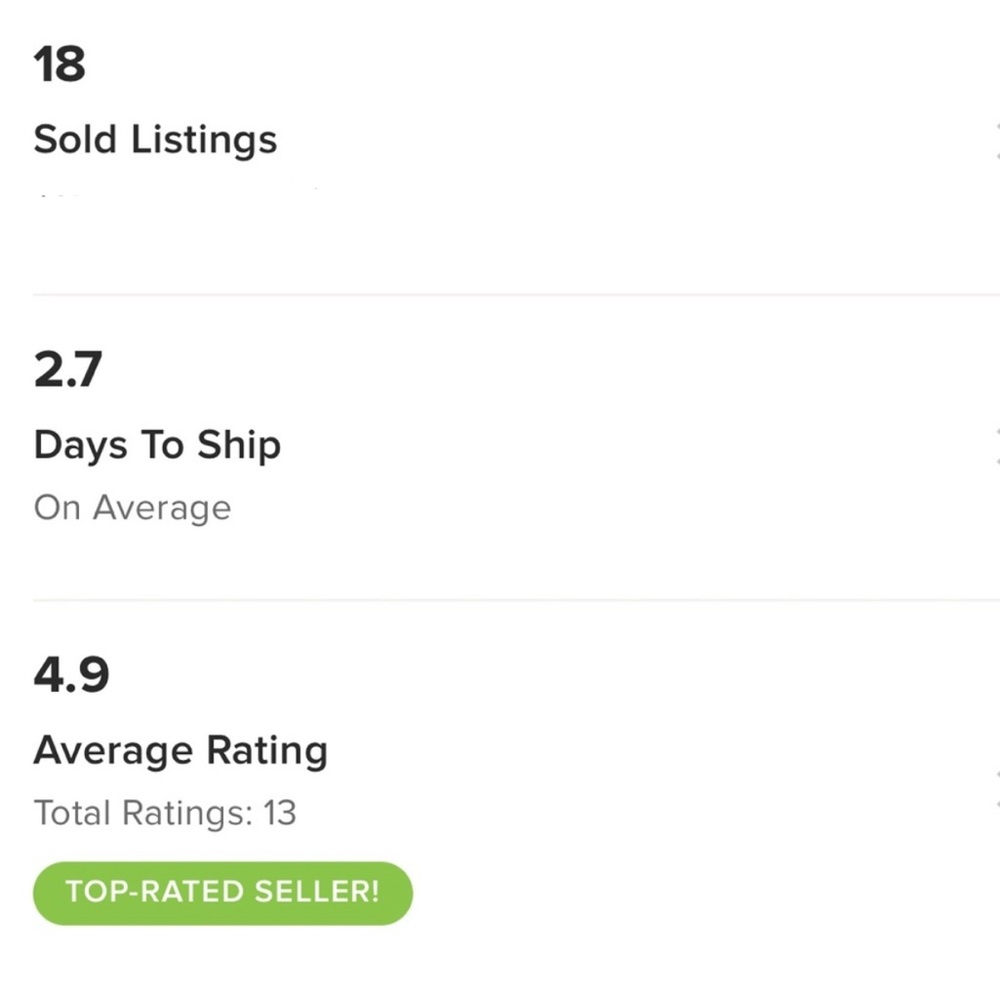
Task: Click the TOP-RATED SELLER! badge
Action: [222, 892]
